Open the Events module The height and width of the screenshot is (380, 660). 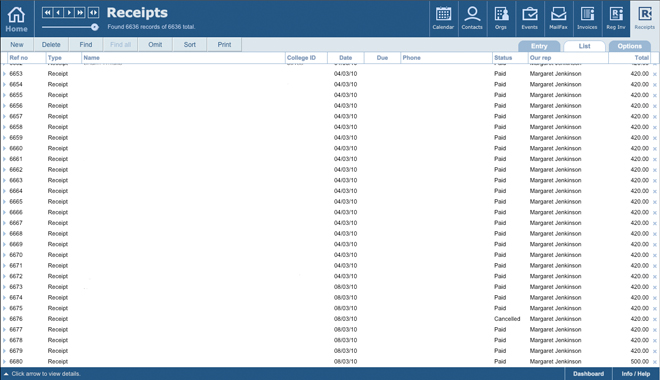tap(530, 18)
